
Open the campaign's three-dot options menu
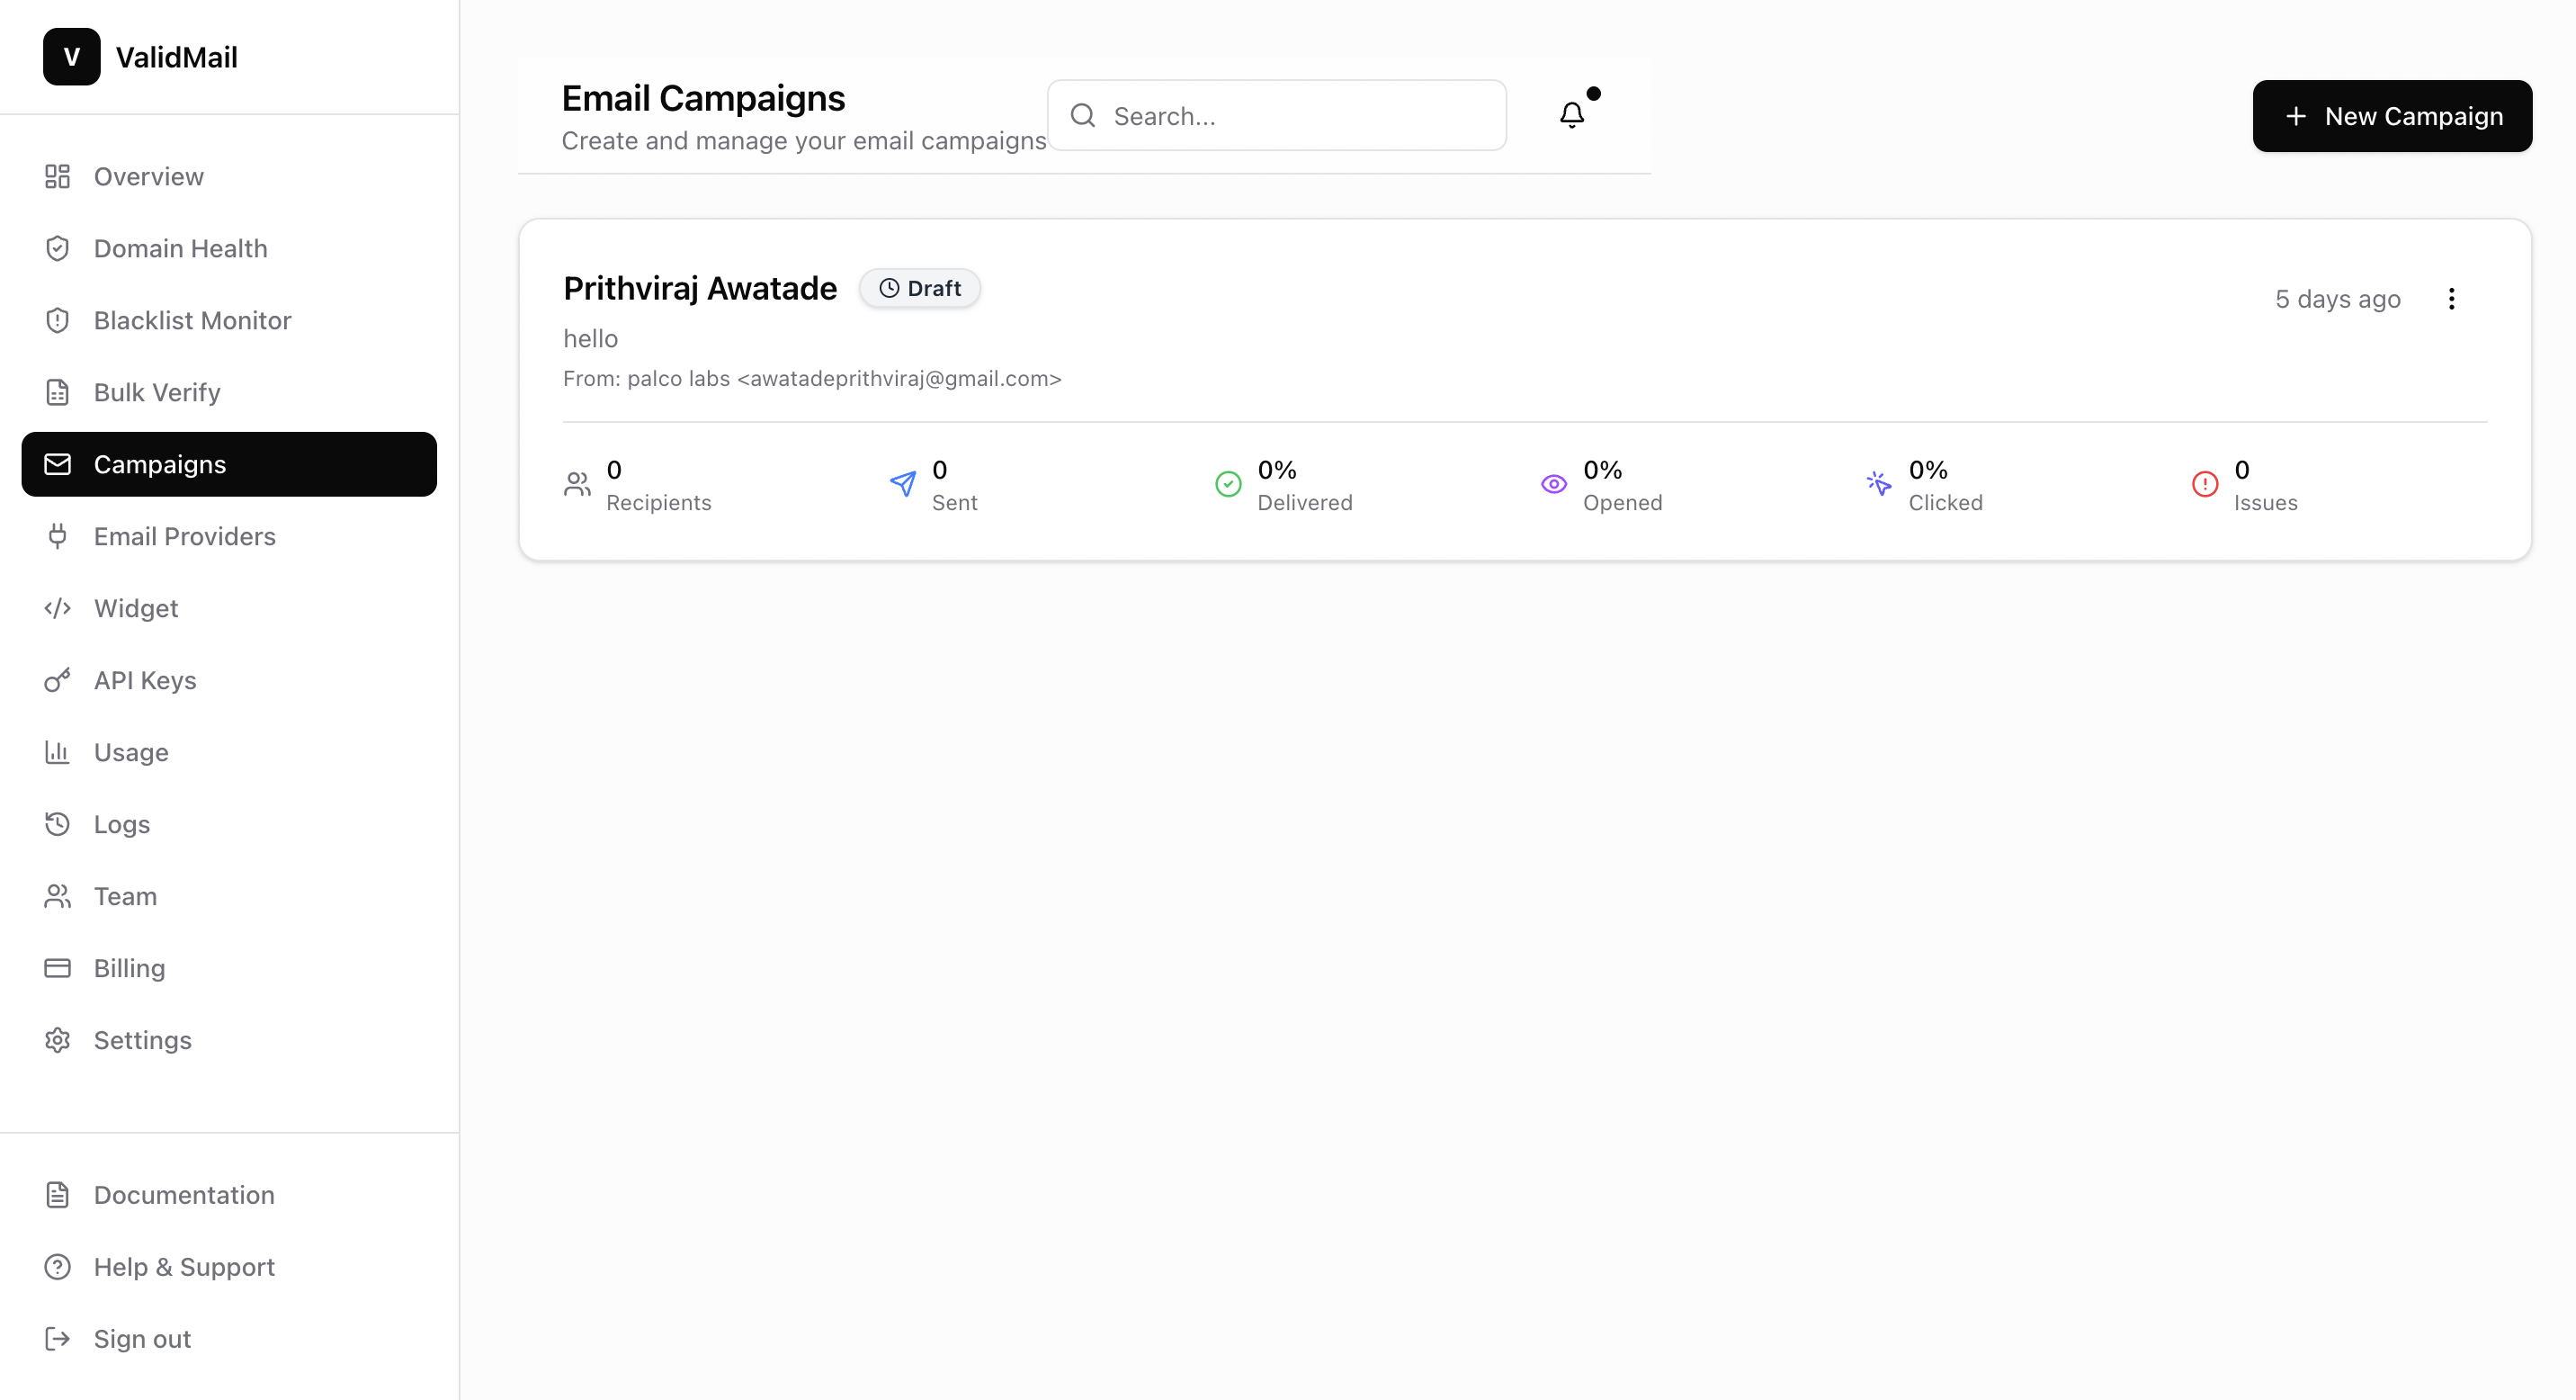click(2452, 298)
